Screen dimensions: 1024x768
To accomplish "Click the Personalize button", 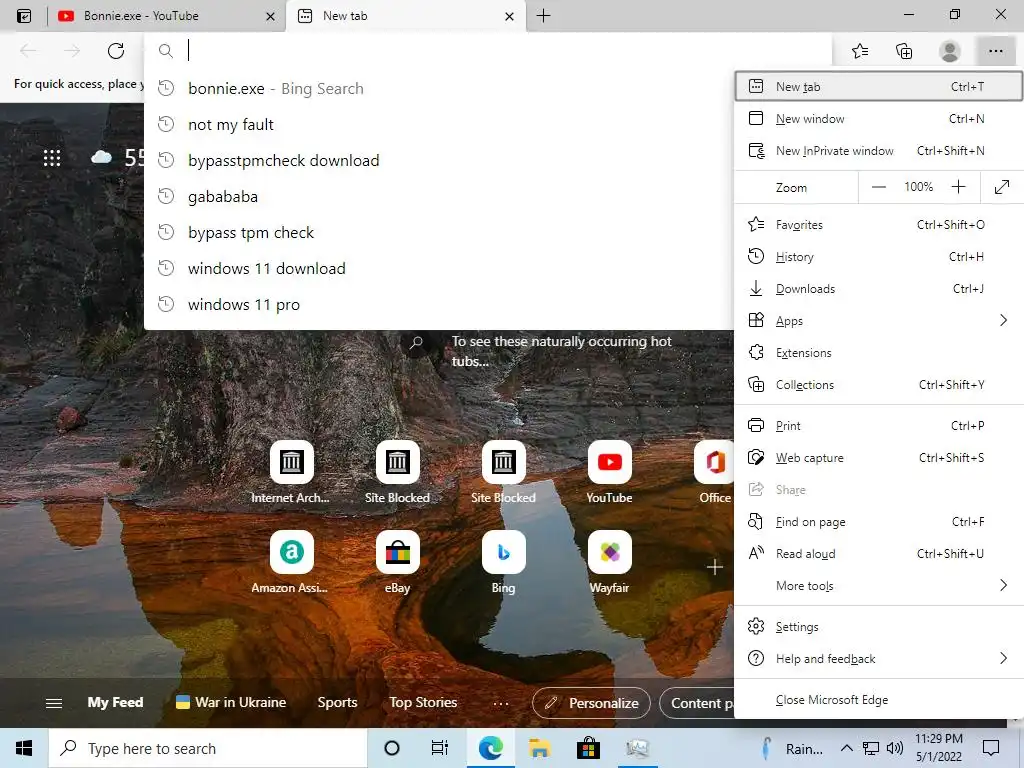I will point(592,703).
